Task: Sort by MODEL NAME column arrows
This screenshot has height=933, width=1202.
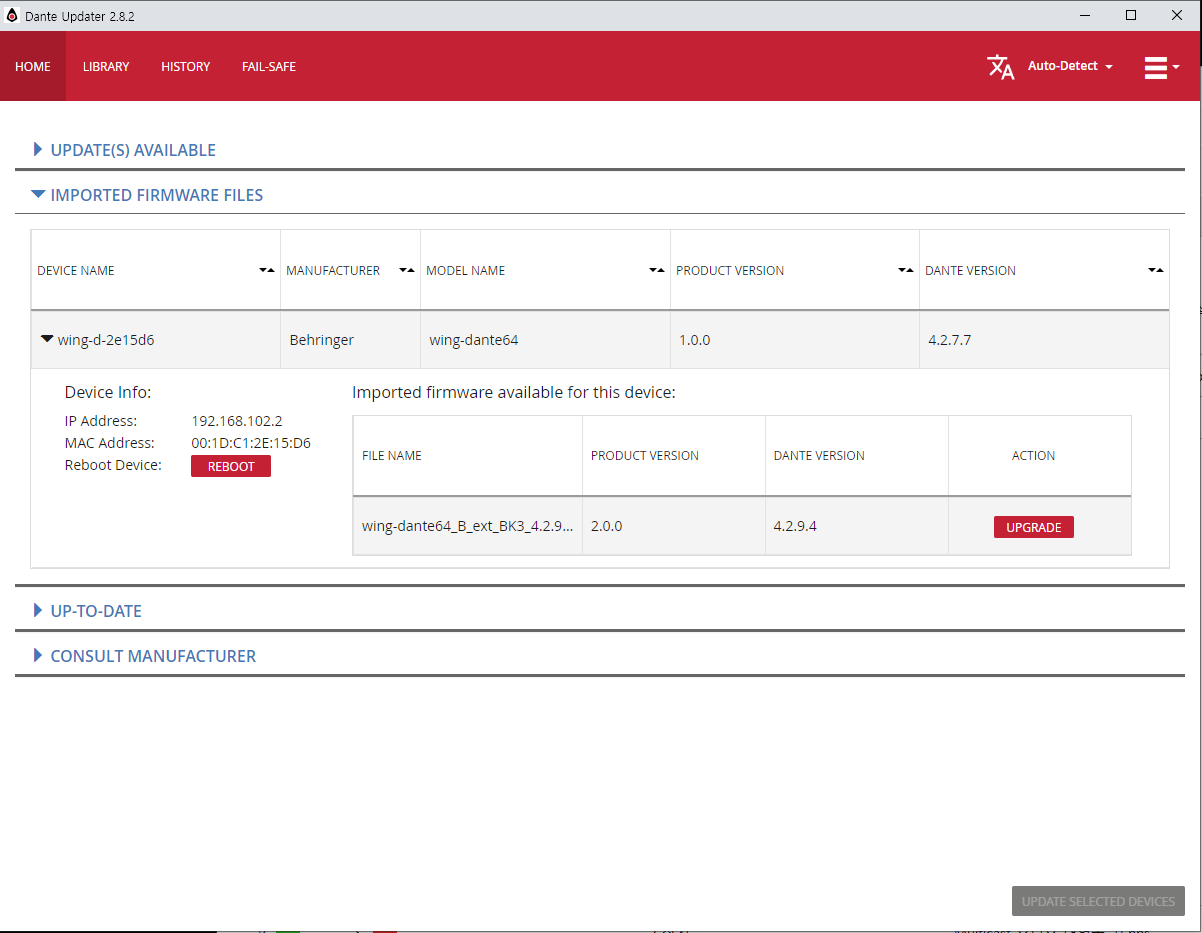Action: tap(657, 271)
